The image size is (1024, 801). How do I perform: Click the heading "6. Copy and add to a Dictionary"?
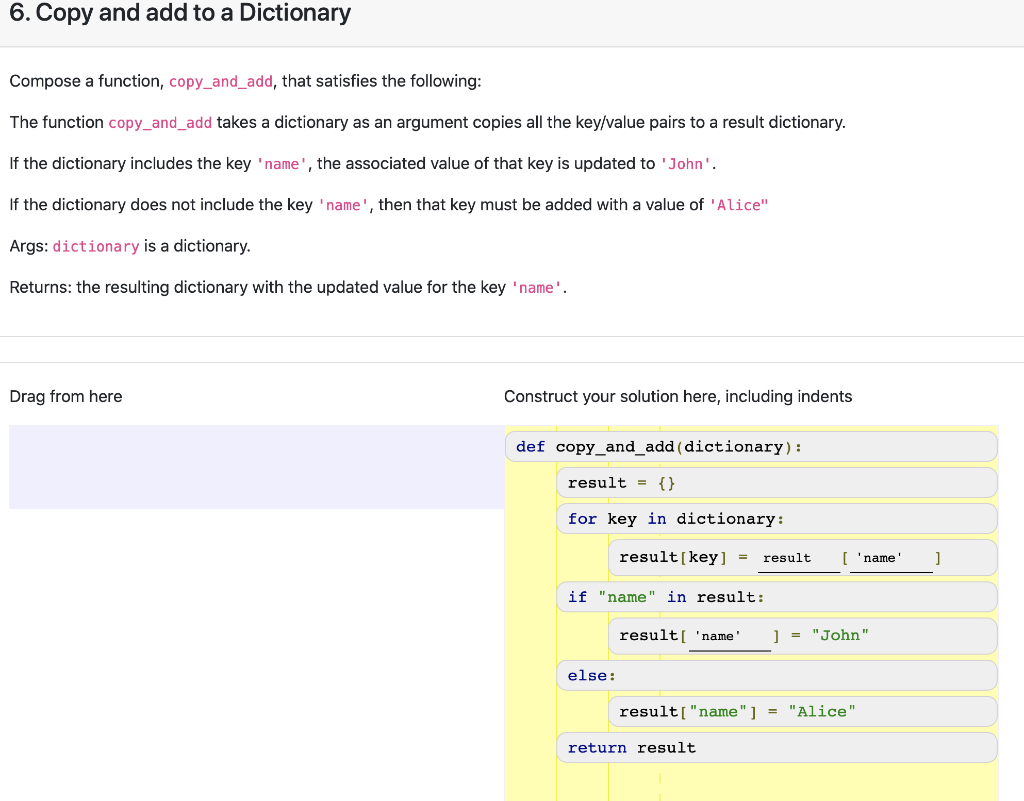pyautogui.click(x=180, y=14)
